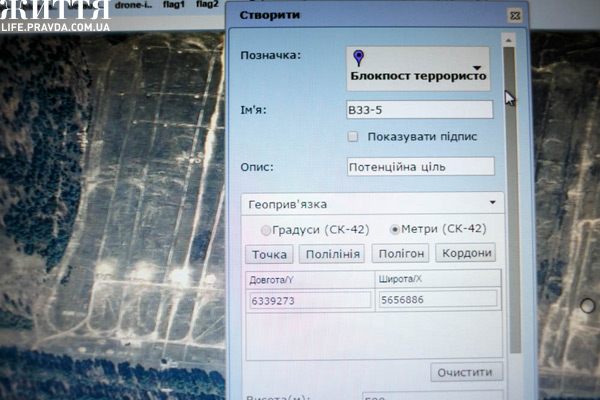Click the Довгота/Y value 6339273 field
The width and height of the screenshot is (600, 400).
[x=309, y=300]
